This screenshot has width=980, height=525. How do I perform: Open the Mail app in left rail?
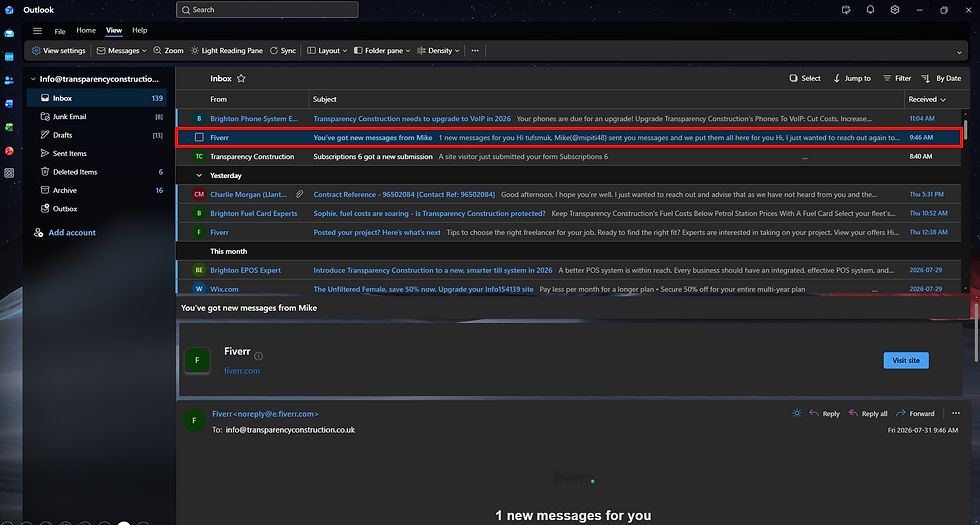point(9,33)
